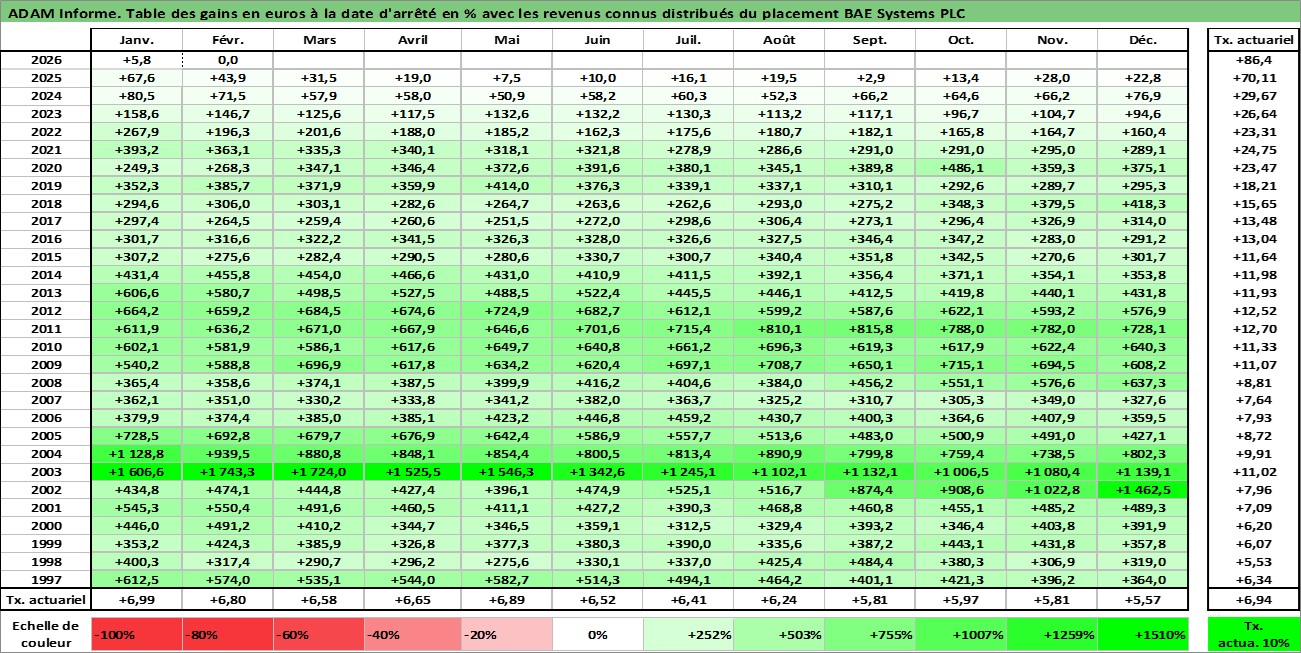The width and height of the screenshot is (1301, 653).
Task: Select the 'Sept.' column header
Action: pos(870,40)
